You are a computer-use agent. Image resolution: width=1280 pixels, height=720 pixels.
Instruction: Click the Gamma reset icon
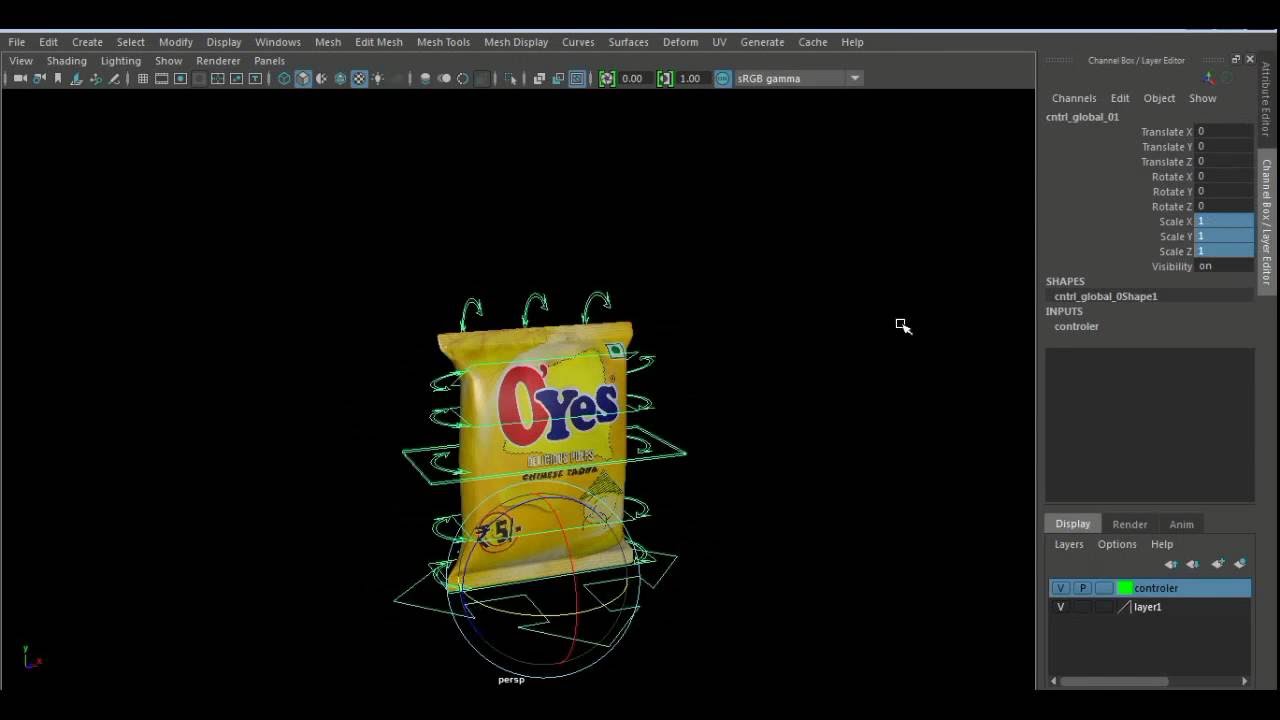point(665,78)
